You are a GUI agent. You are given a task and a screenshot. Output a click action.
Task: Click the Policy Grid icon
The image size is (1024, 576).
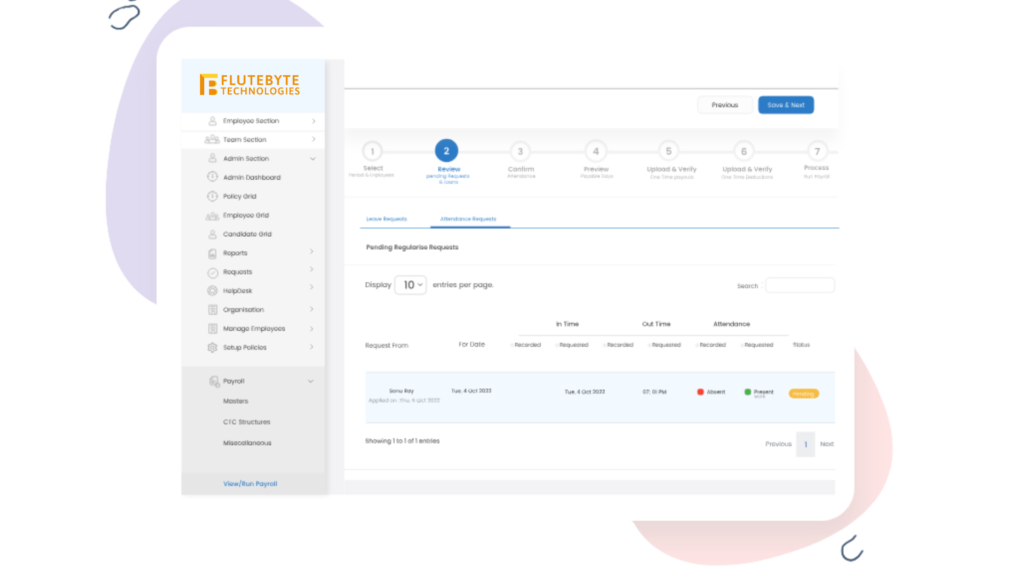click(212, 196)
